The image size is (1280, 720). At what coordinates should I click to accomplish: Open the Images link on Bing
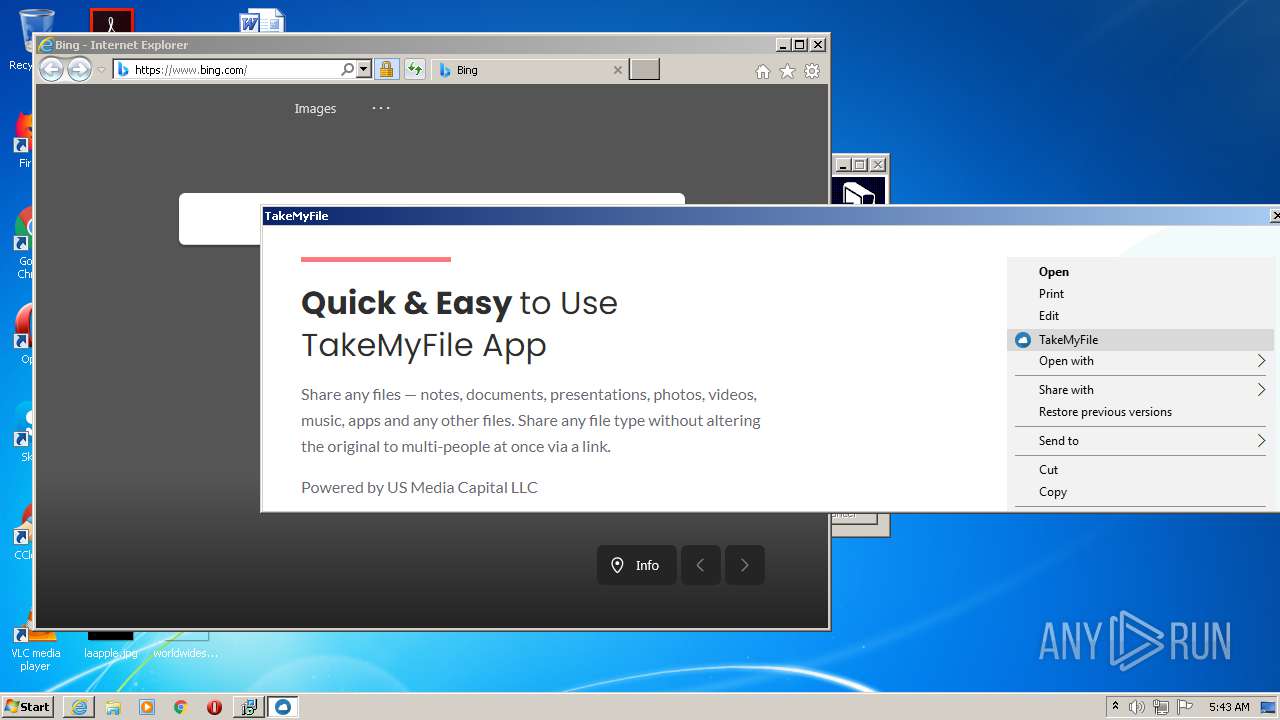point(315,108)
